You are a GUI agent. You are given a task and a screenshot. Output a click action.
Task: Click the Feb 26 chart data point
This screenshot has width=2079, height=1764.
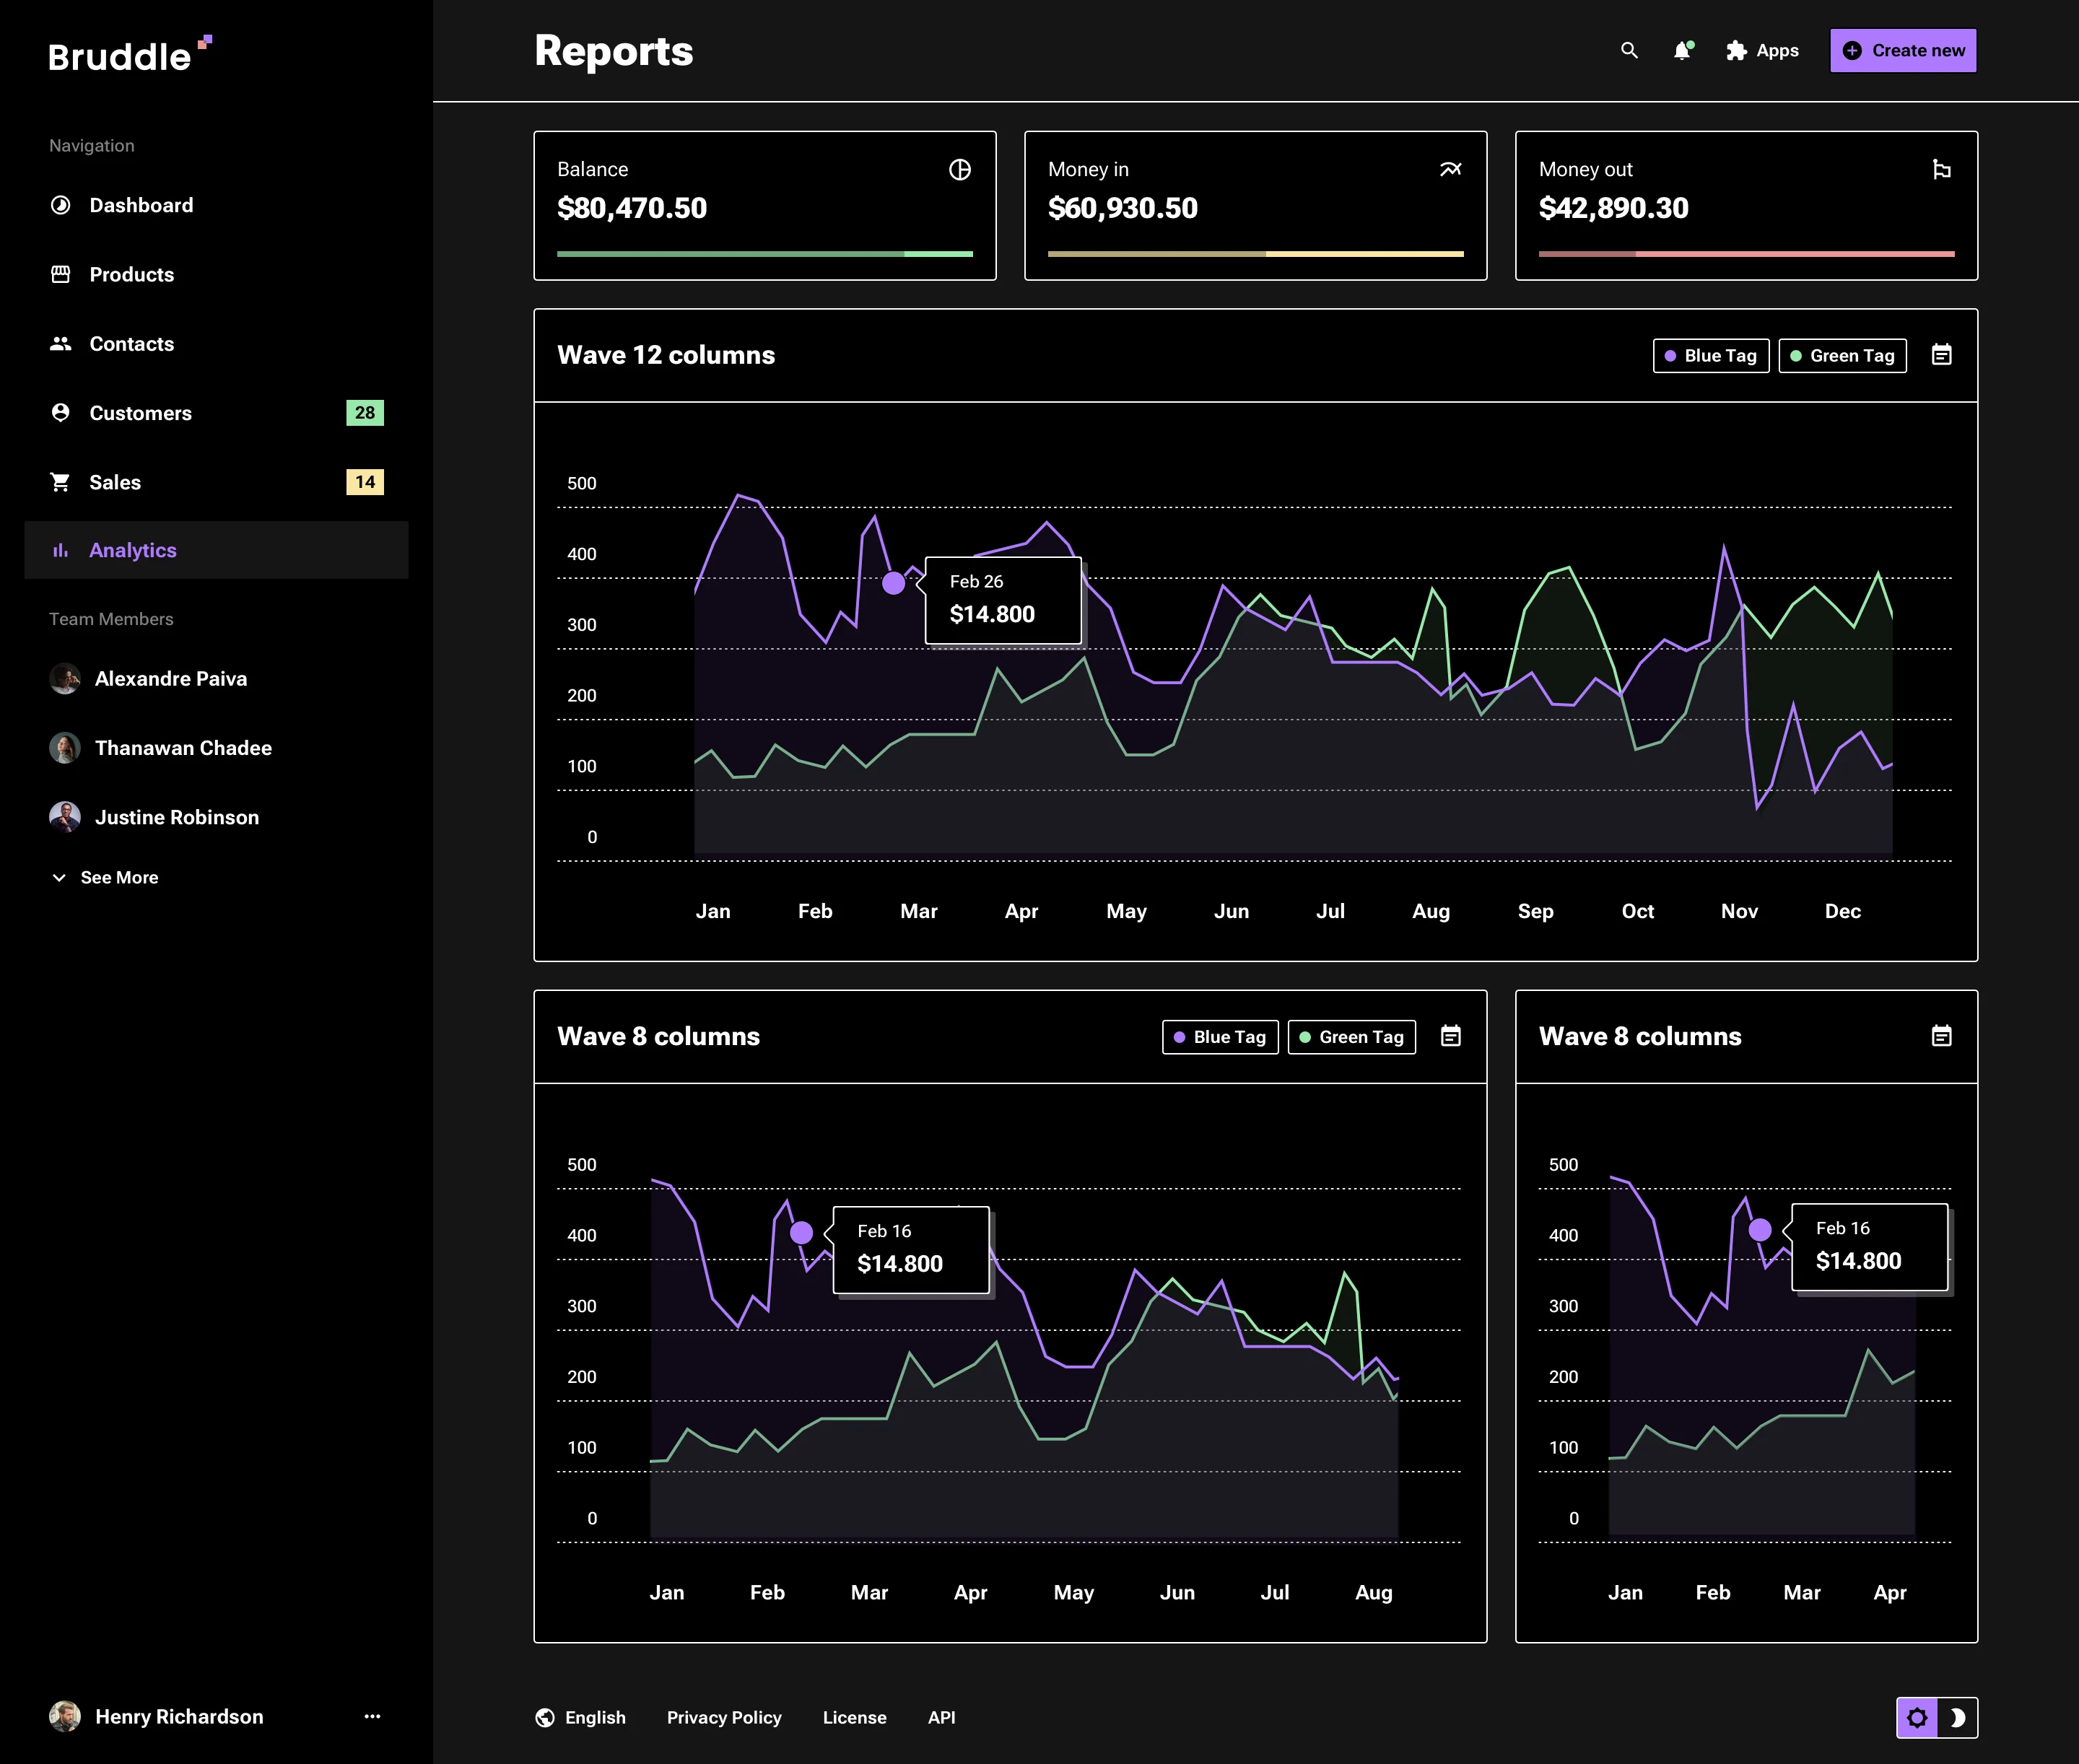pos(893,583)
